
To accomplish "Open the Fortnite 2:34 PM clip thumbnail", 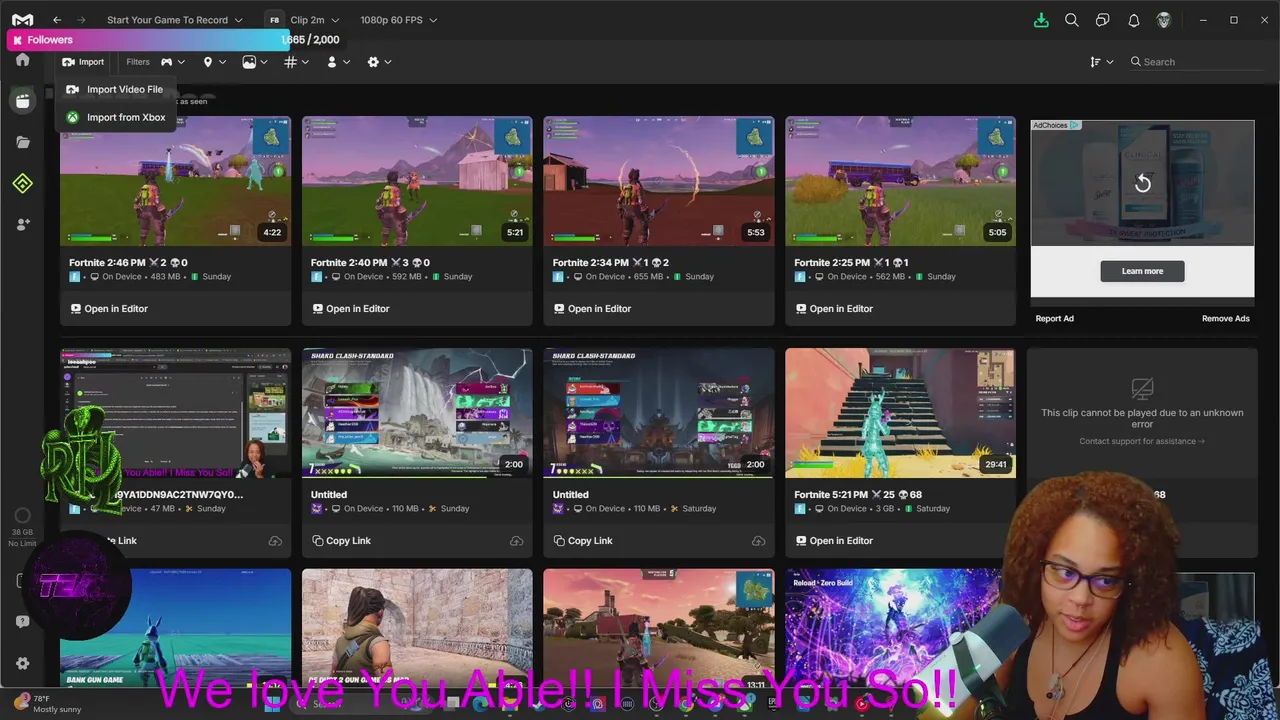I will click(x=659, y=181).
